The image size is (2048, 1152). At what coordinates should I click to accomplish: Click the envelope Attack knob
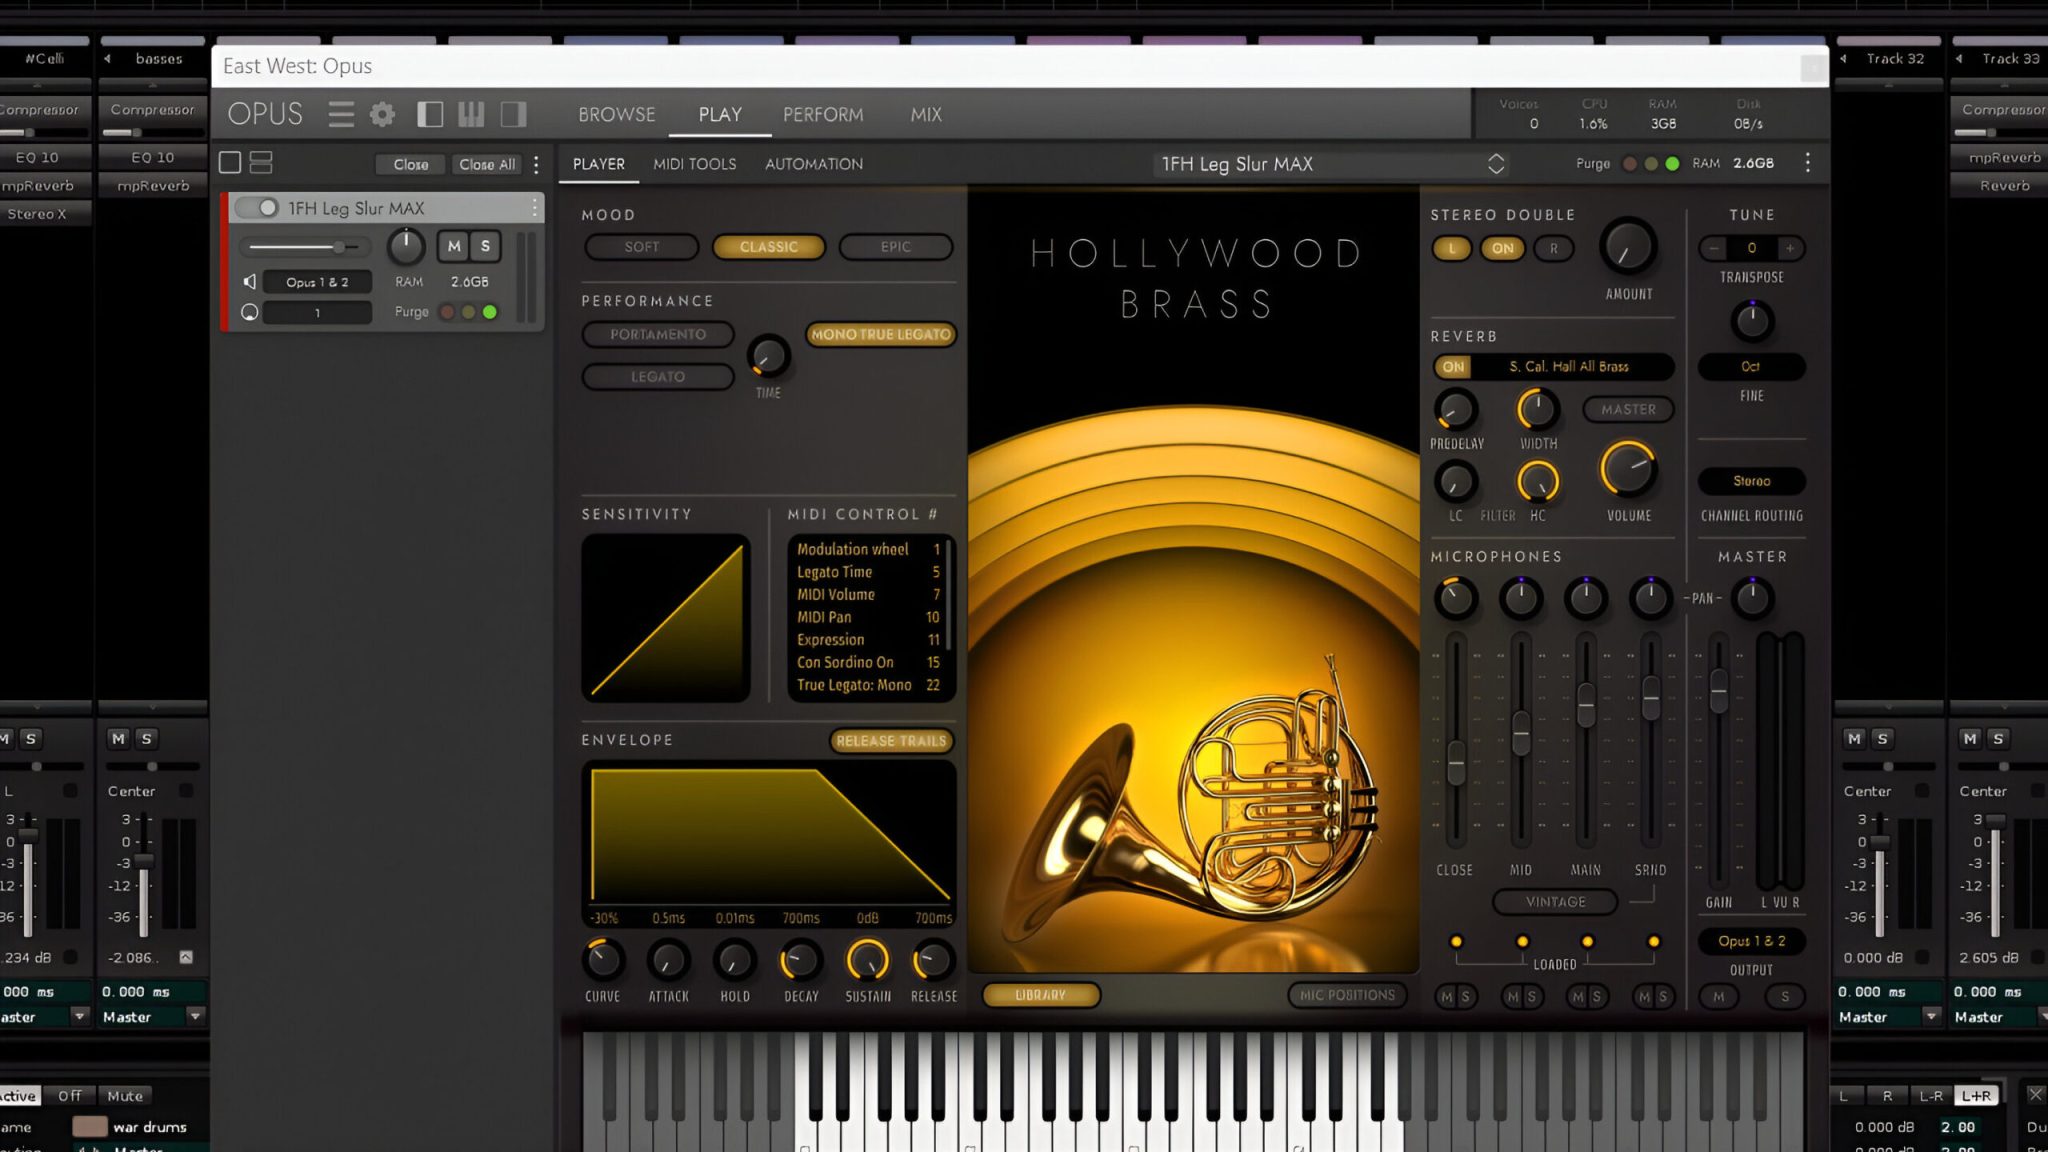[668, 960]
